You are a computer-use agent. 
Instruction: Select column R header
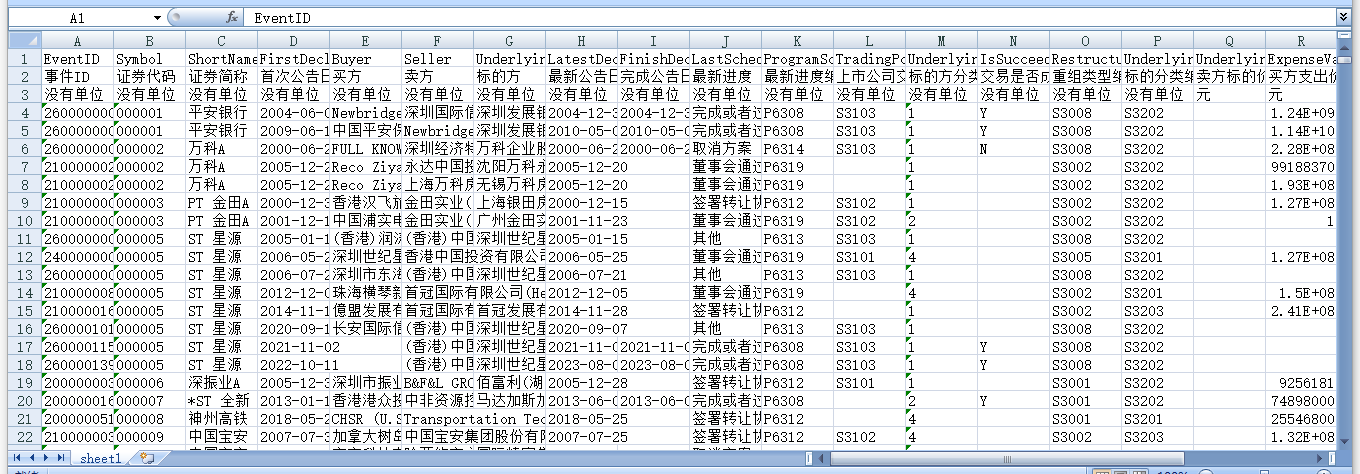(1301, 41)
